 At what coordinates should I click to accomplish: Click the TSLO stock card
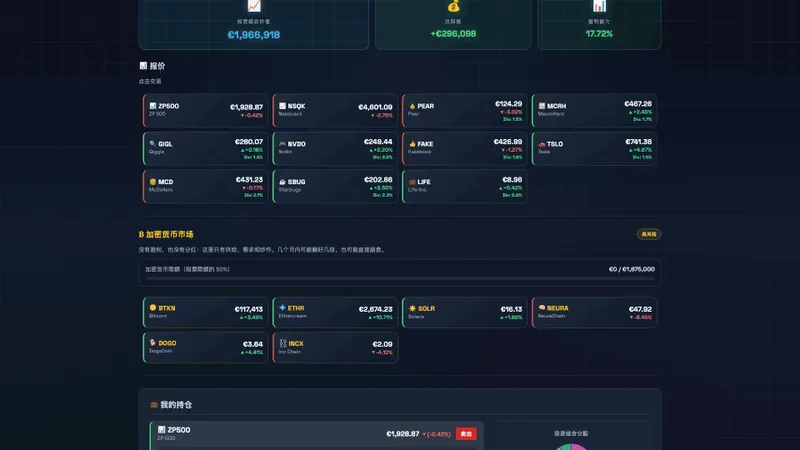594,148
